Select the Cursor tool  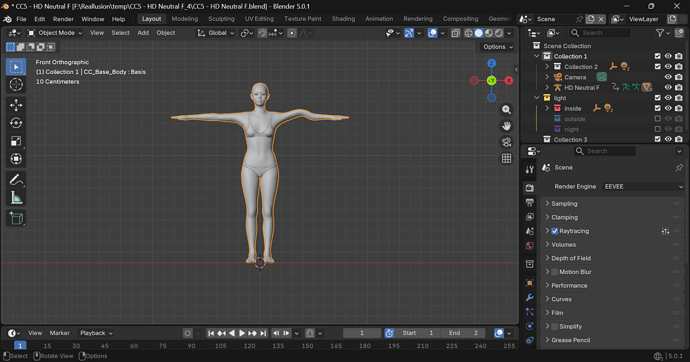click(x=16, y=84)
